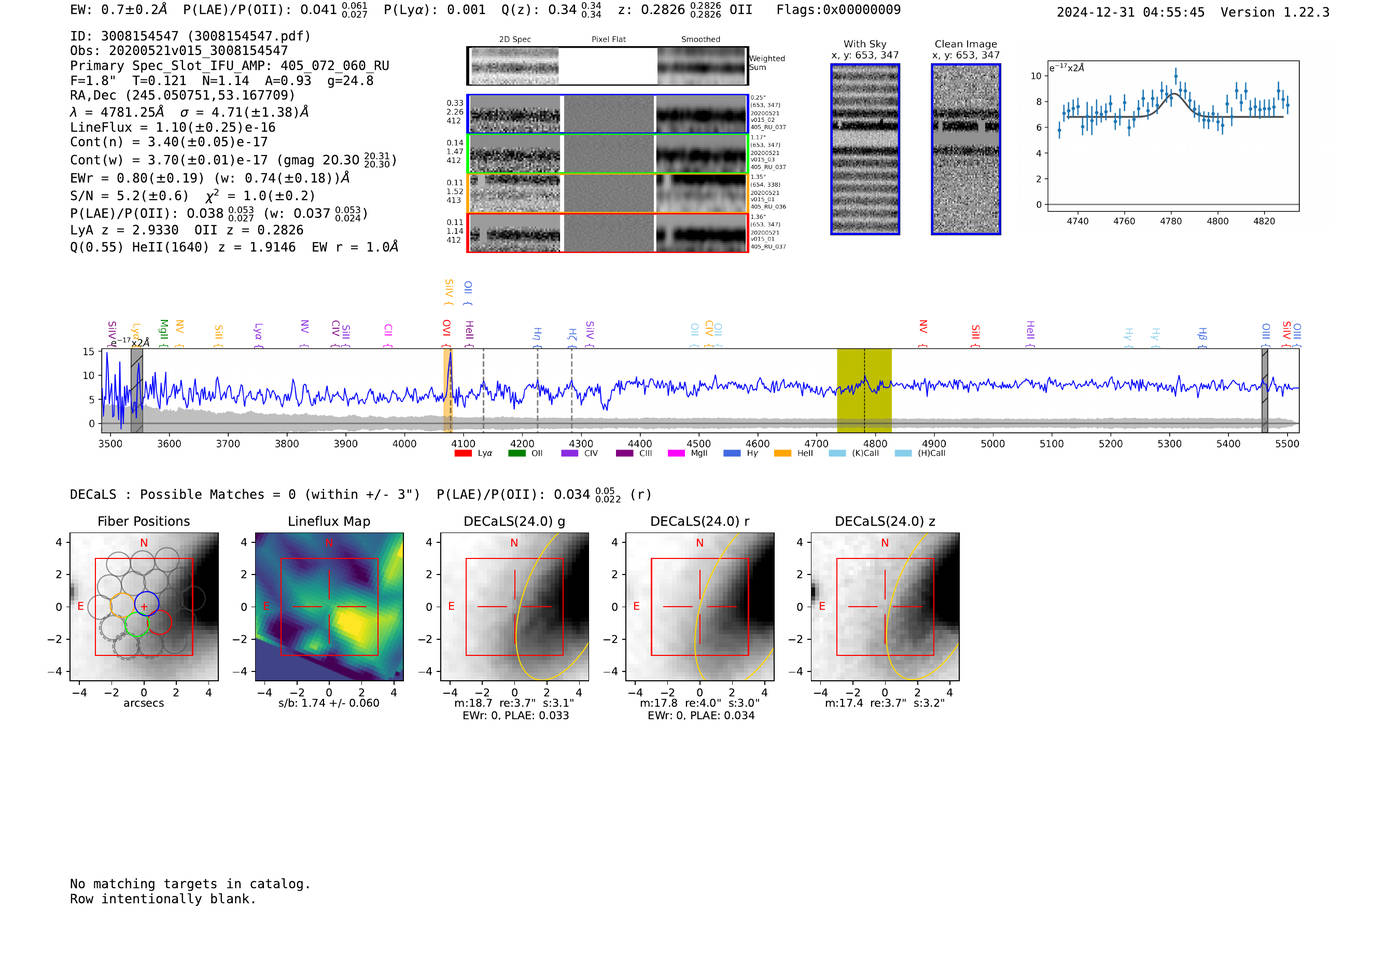Click the CIV purple legend swatch

pos(570,453)
